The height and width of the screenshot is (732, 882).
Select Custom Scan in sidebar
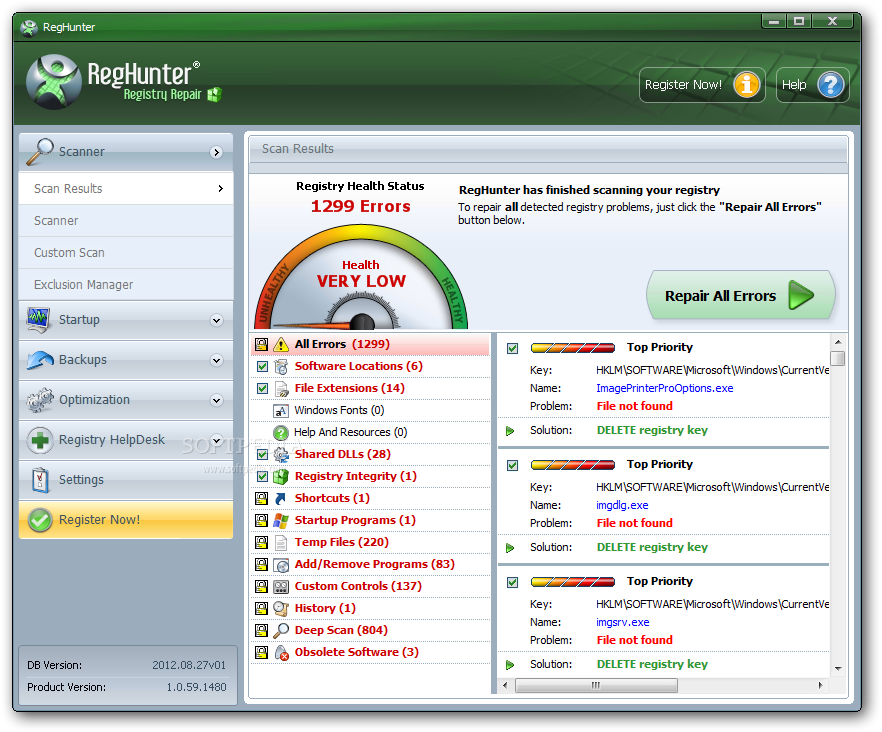click(126, 253)
